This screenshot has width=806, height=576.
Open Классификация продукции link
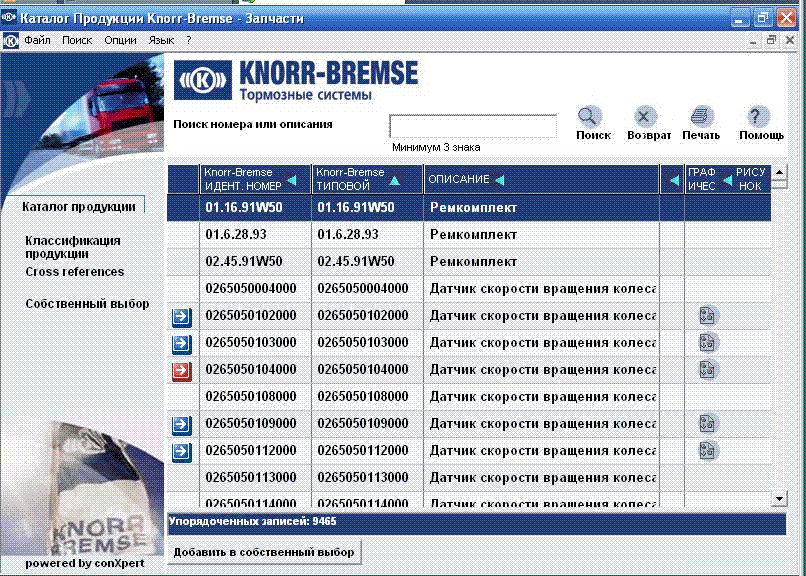73,246
